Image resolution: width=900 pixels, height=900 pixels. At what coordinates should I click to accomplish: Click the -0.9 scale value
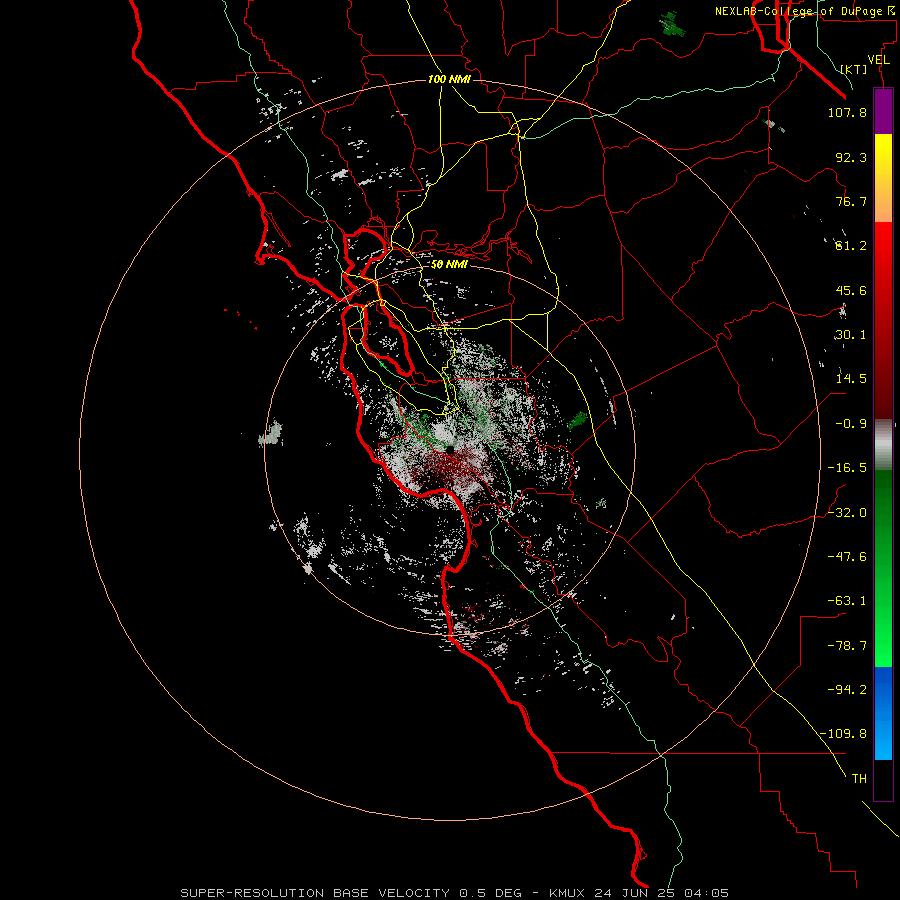pyautogui.click(x=851, y=424)
